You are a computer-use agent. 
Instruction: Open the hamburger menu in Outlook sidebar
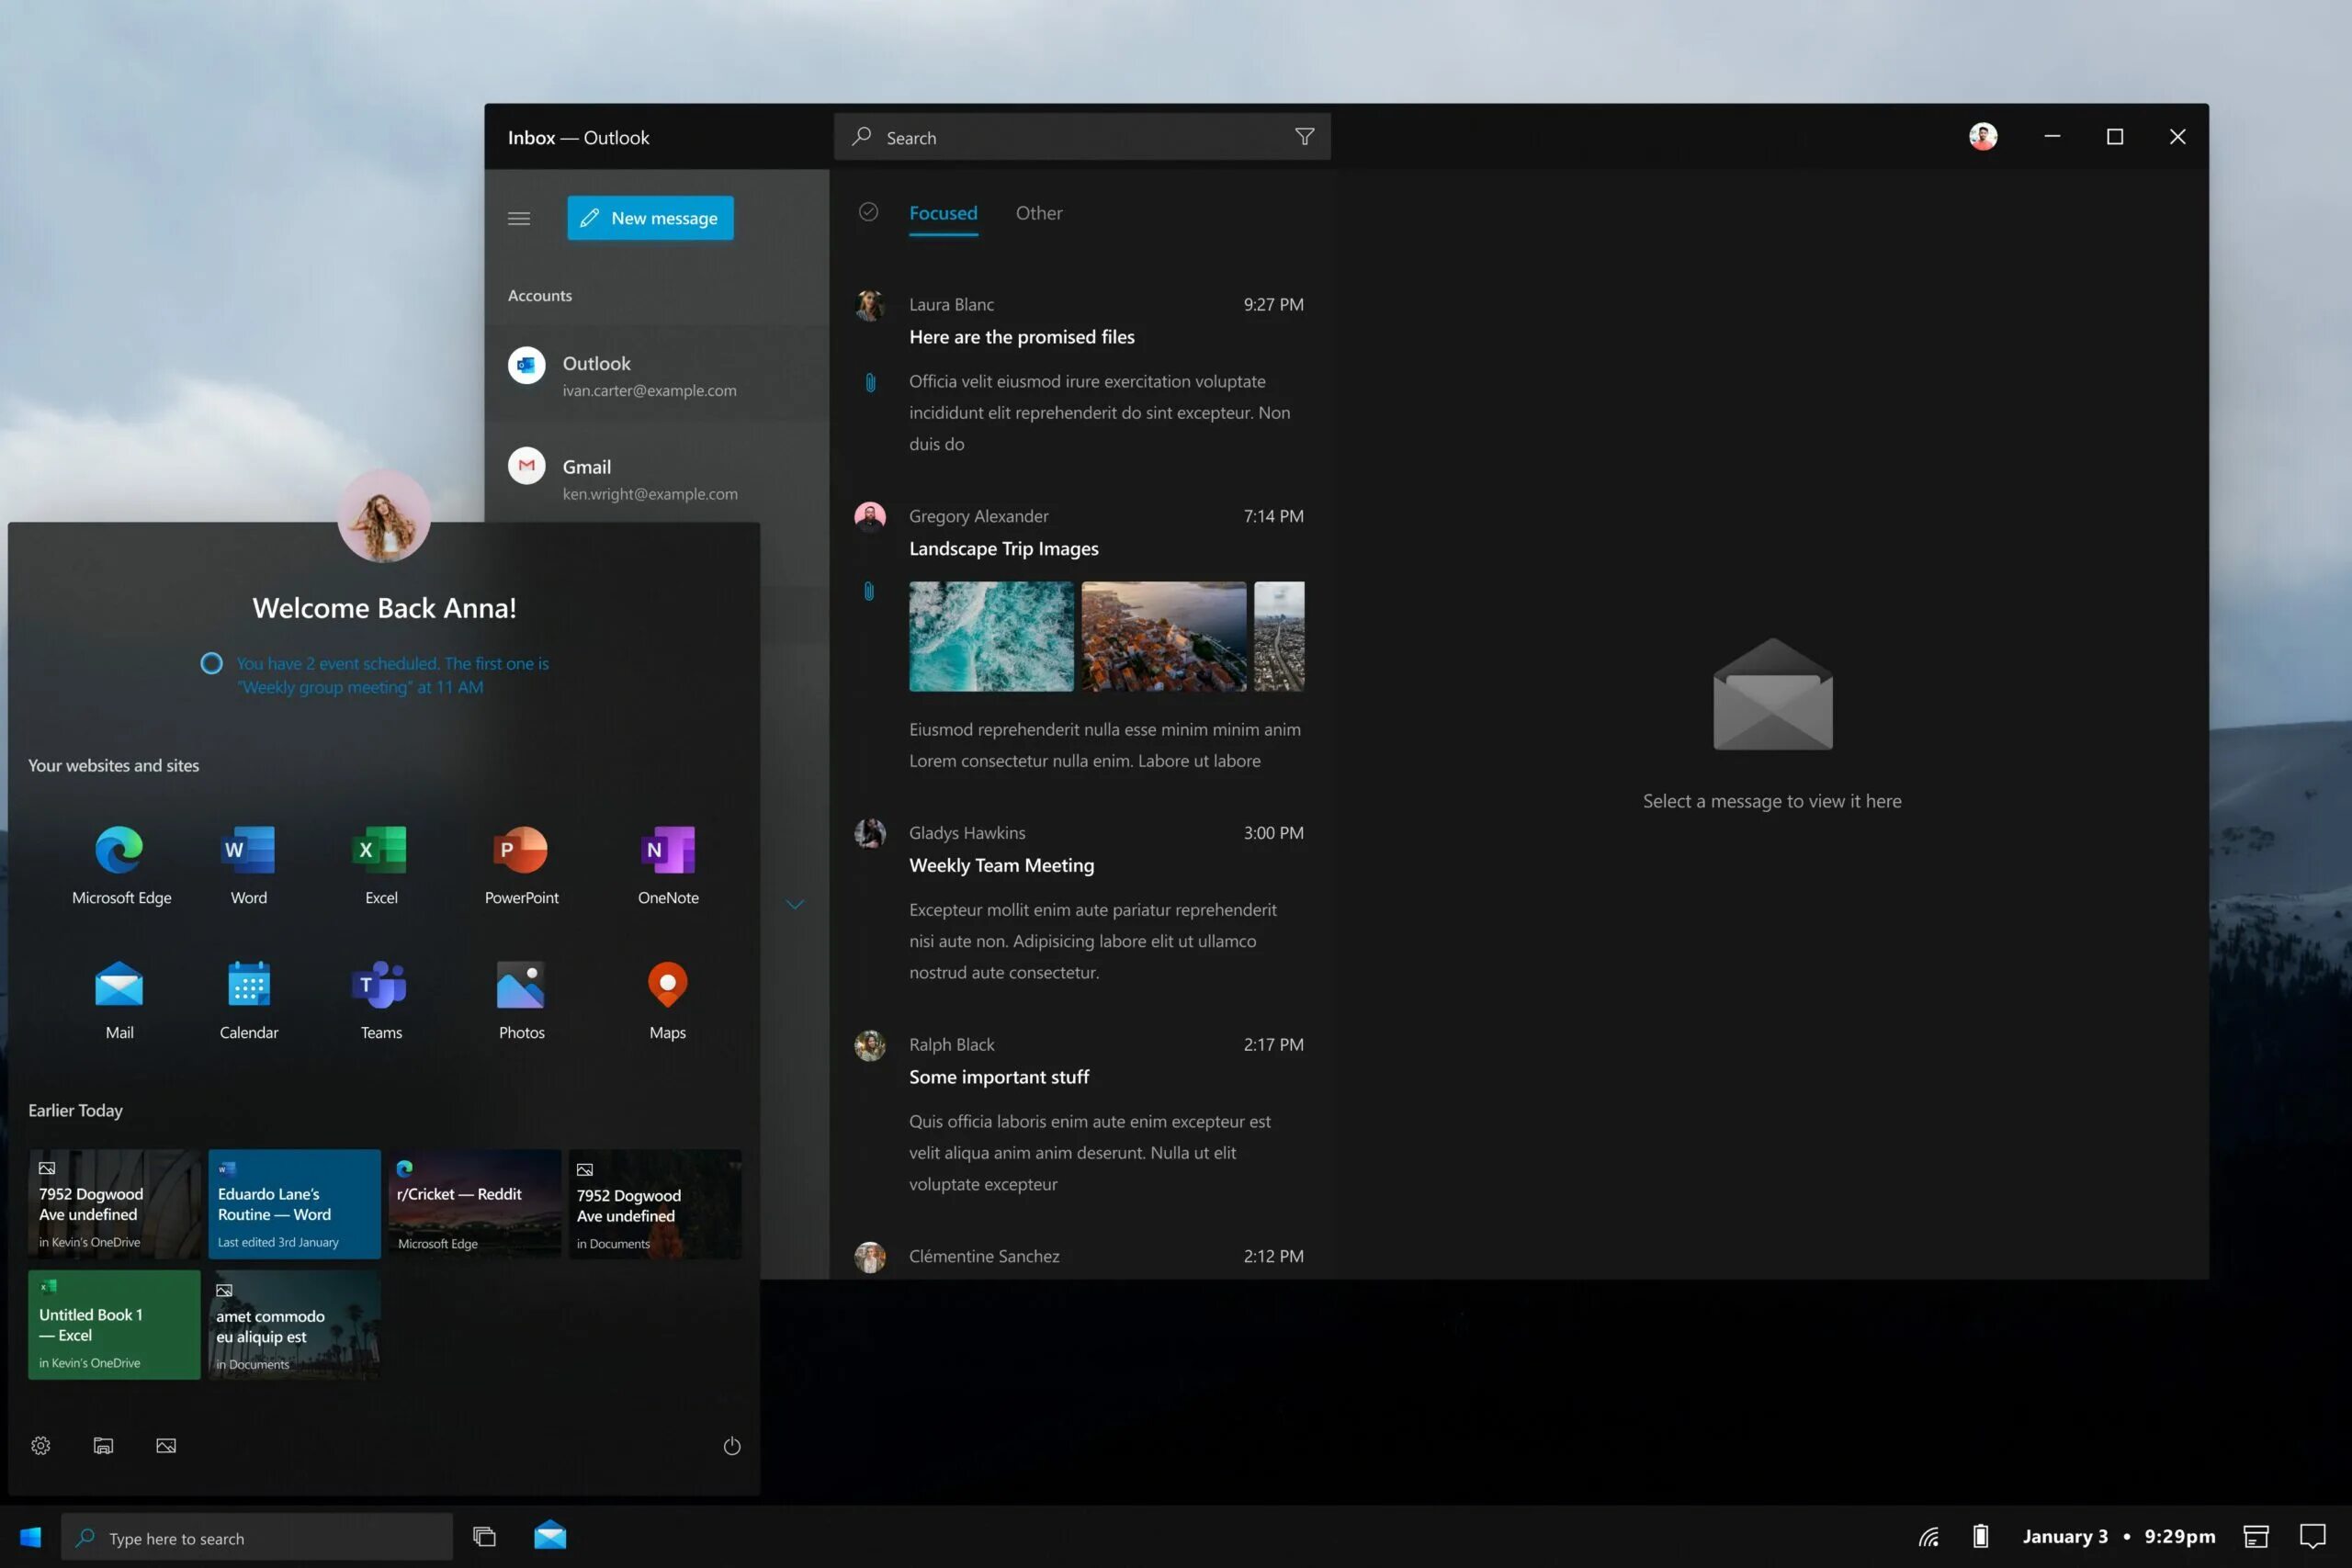(518, 218)
